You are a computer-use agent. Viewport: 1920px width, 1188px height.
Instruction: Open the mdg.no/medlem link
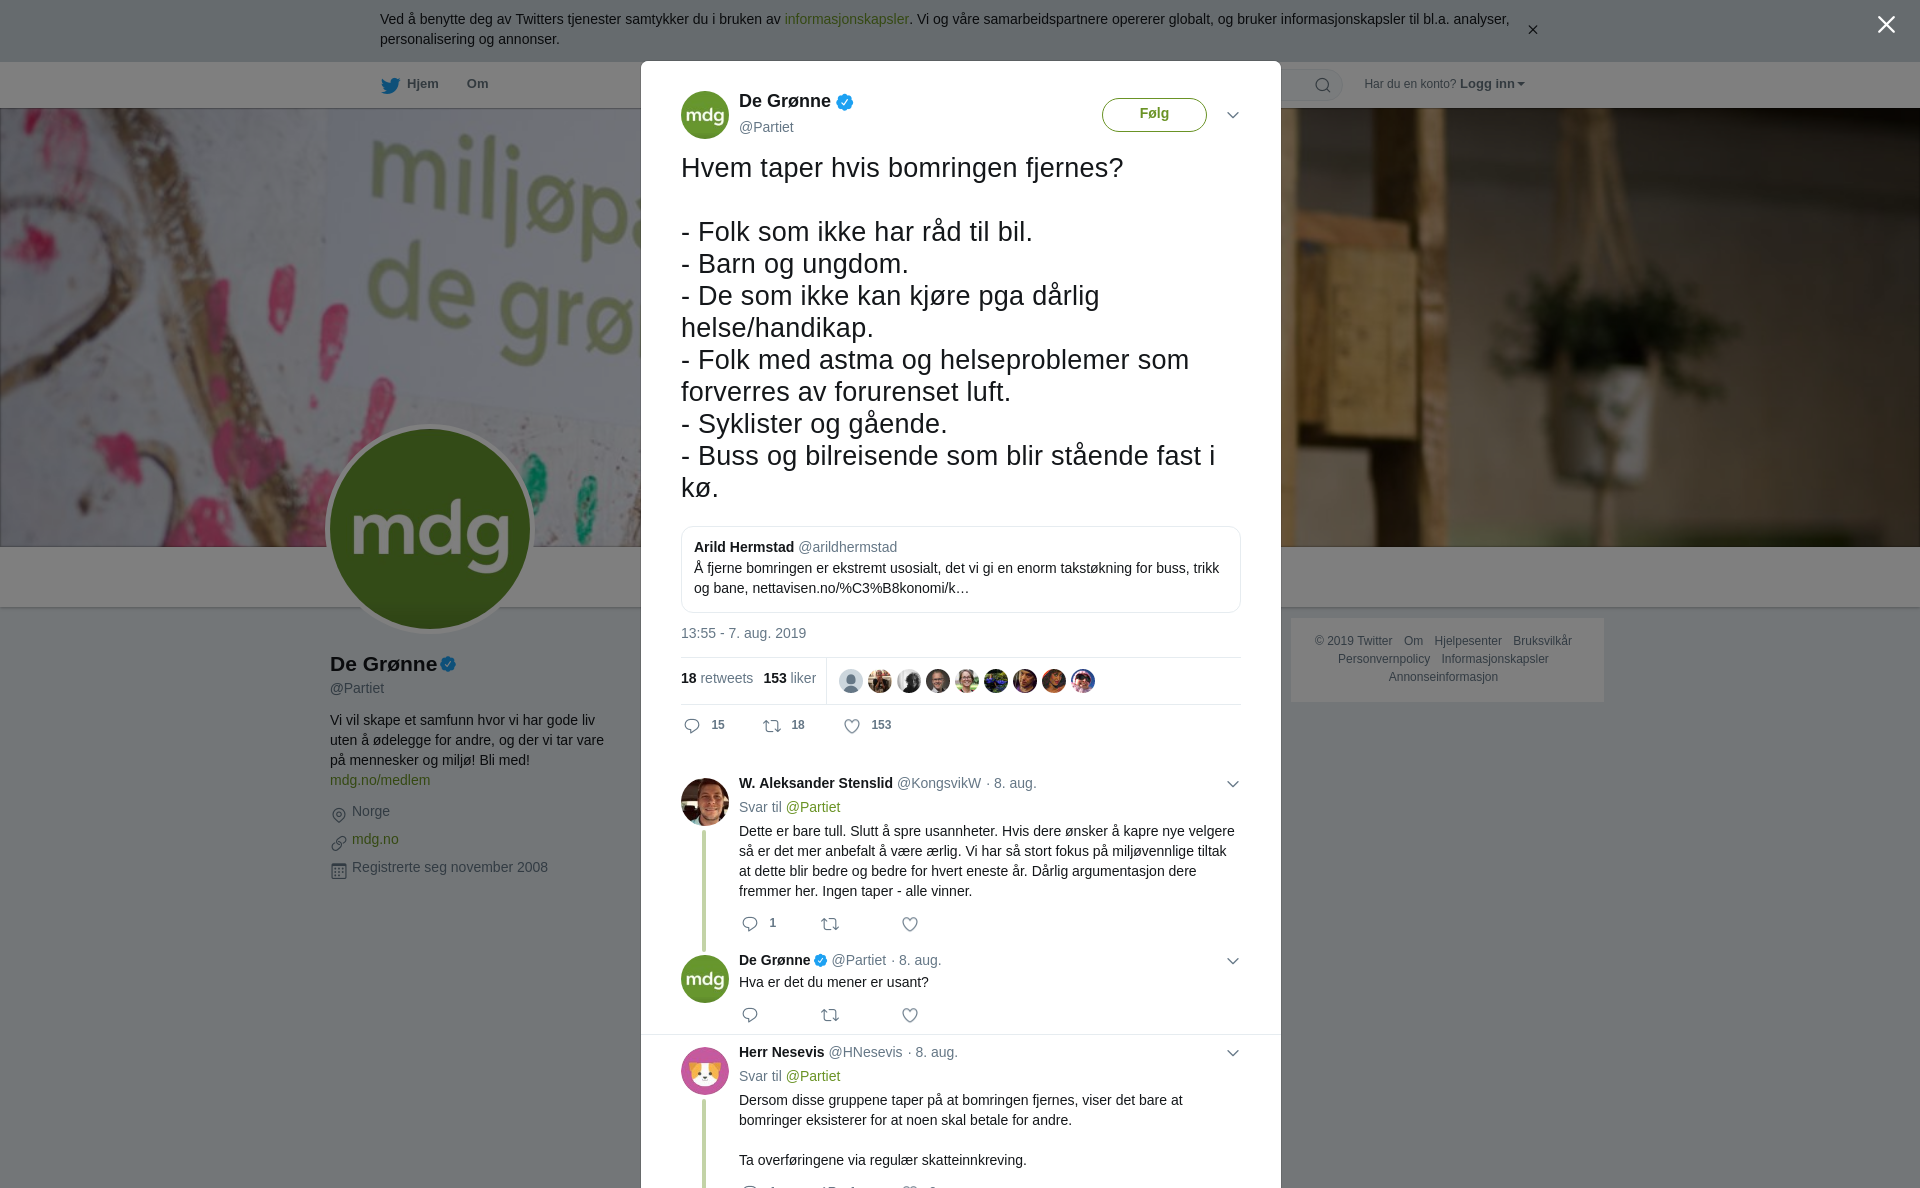[380, 780]
